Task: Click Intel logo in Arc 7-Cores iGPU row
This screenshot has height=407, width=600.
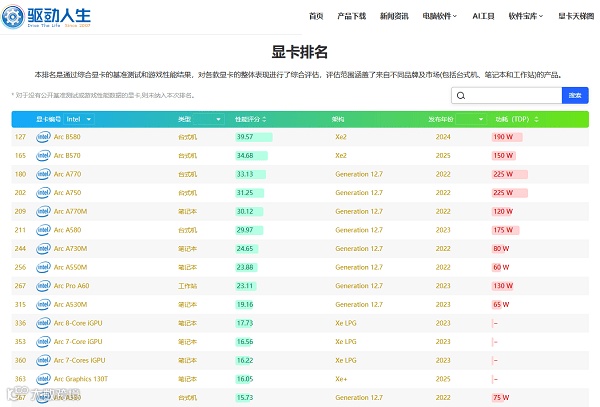Action: click(43, 360)
